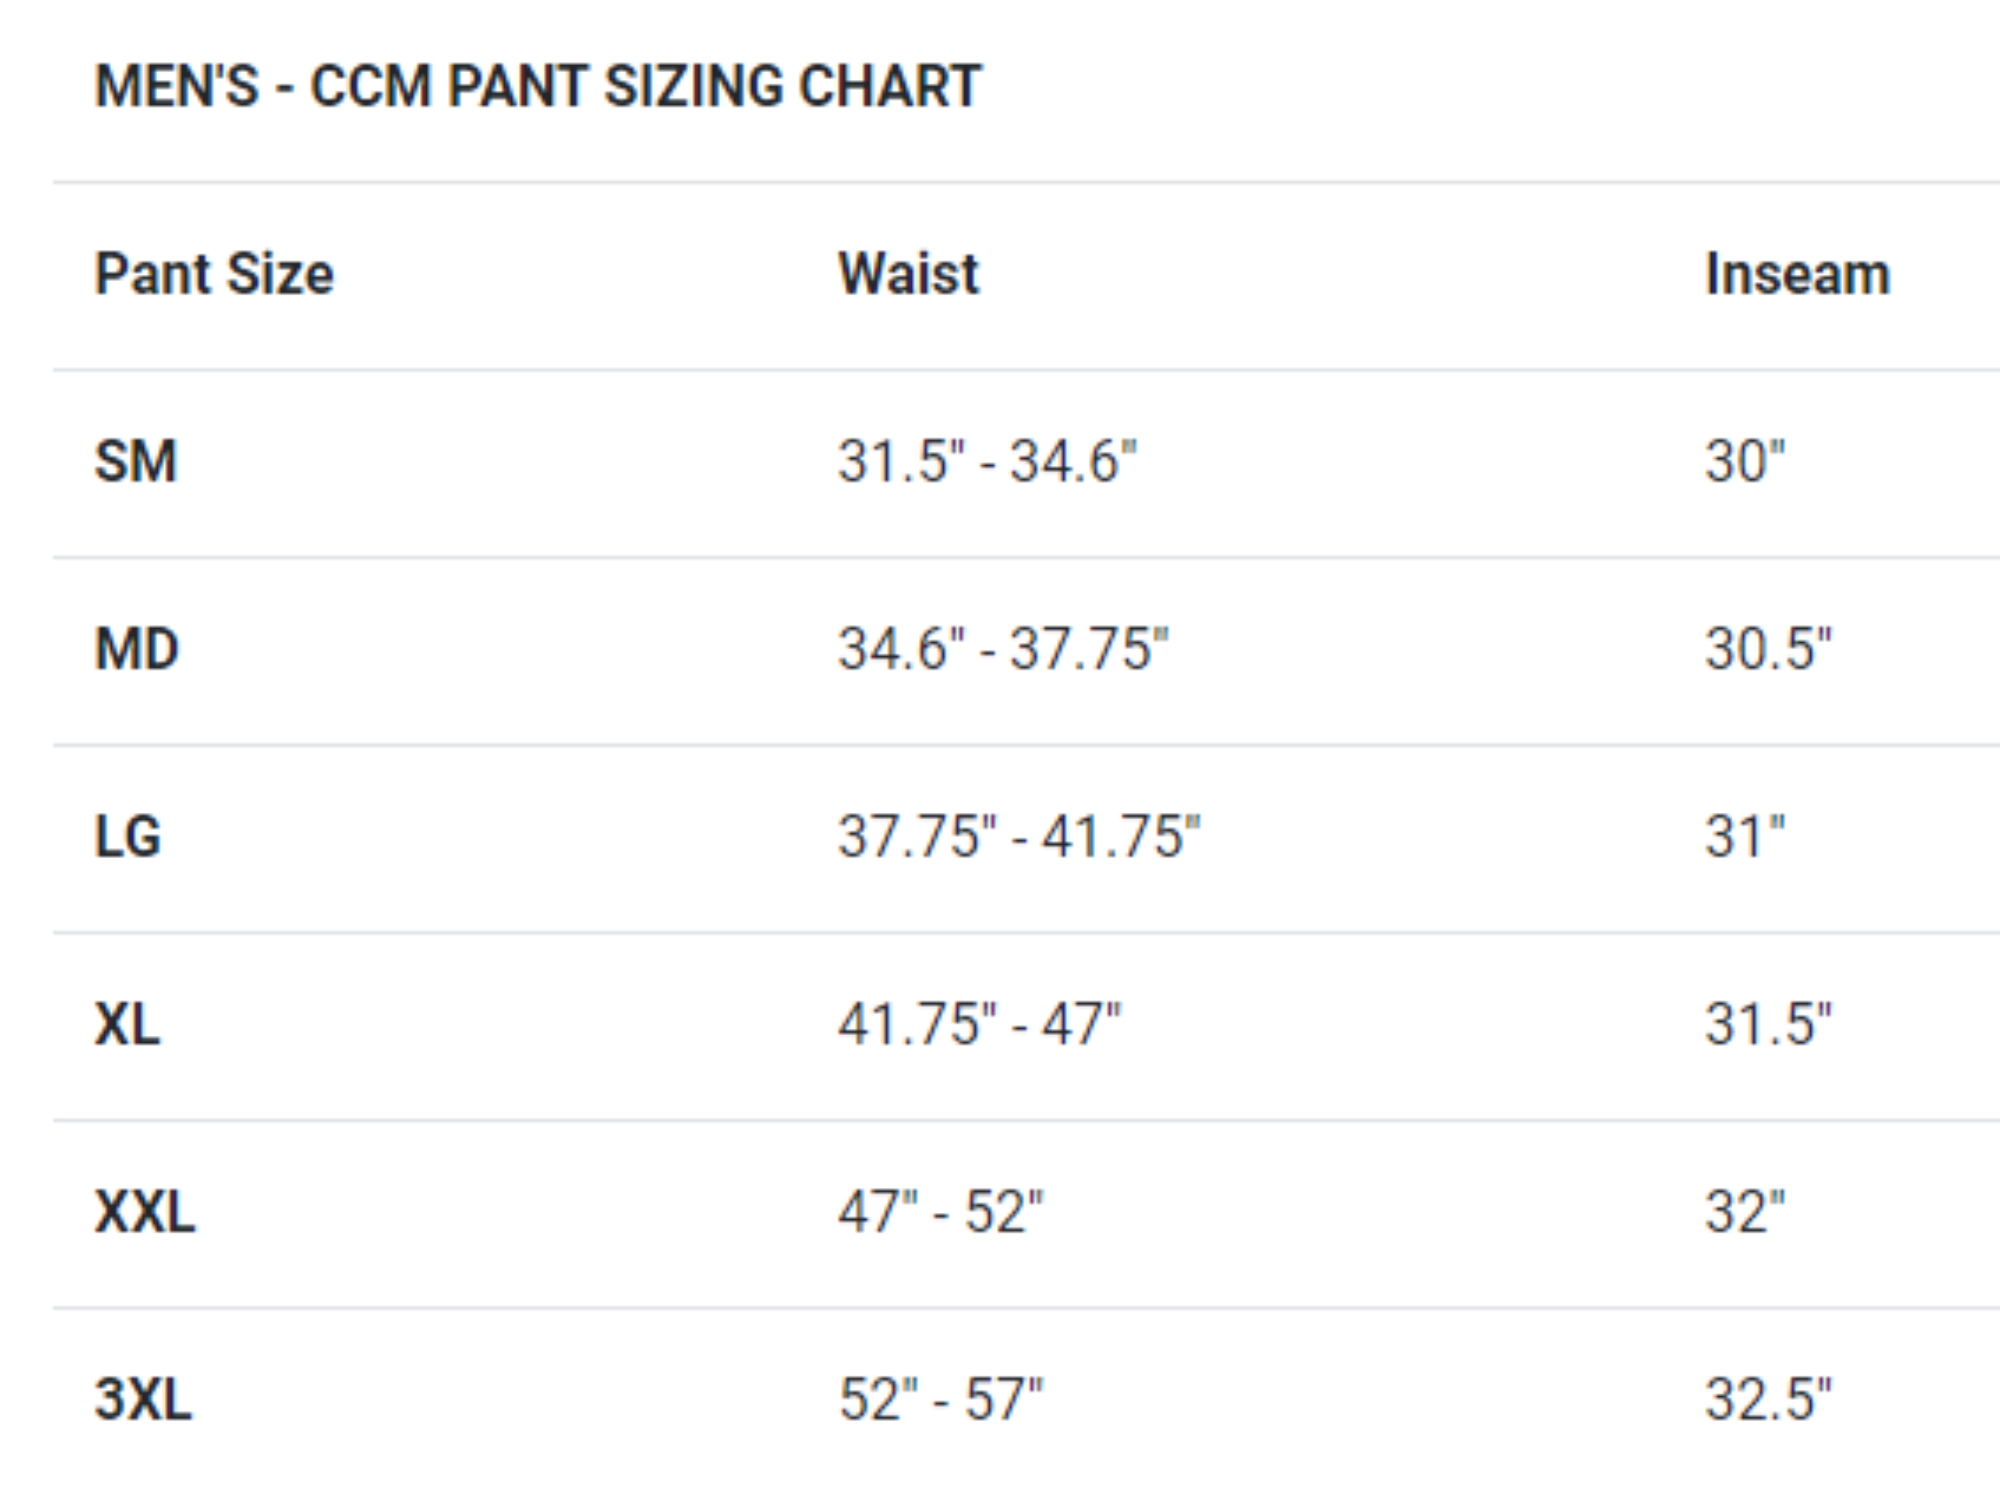
Task: Click the XL size row label
Action: [127, 1025]
